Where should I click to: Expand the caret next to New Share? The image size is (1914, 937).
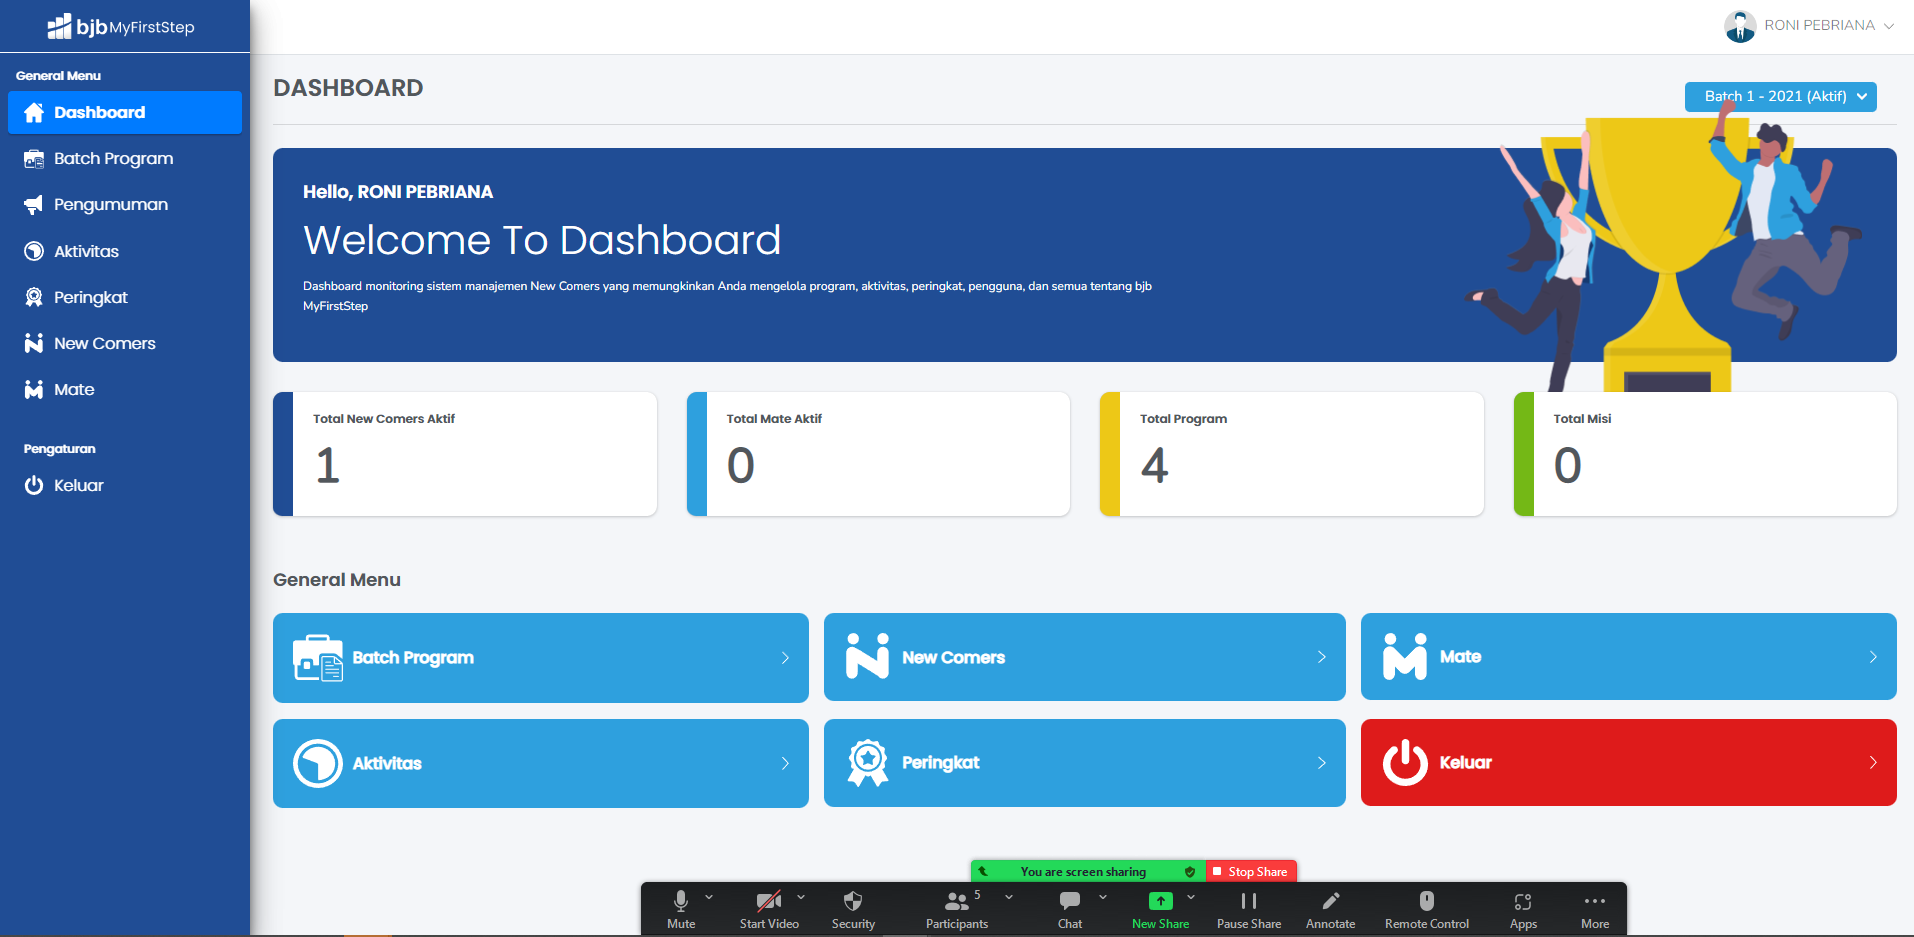1191,897
